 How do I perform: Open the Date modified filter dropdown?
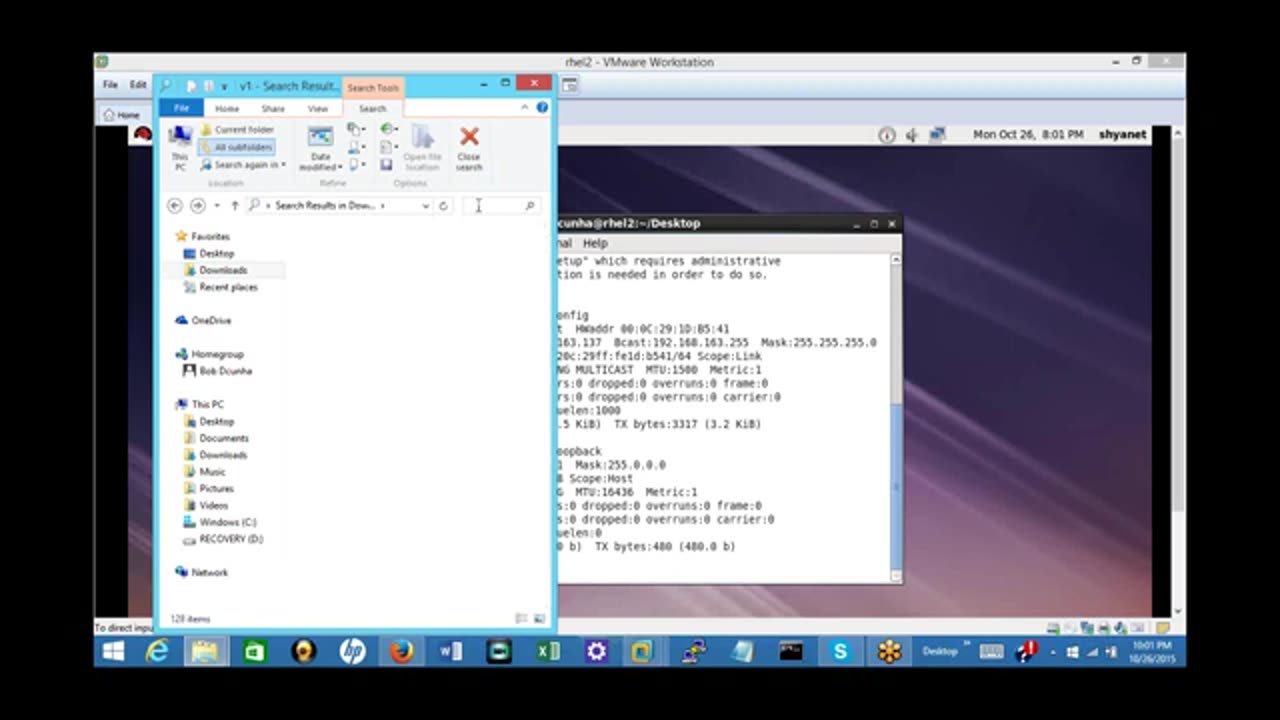click(321, 149)
